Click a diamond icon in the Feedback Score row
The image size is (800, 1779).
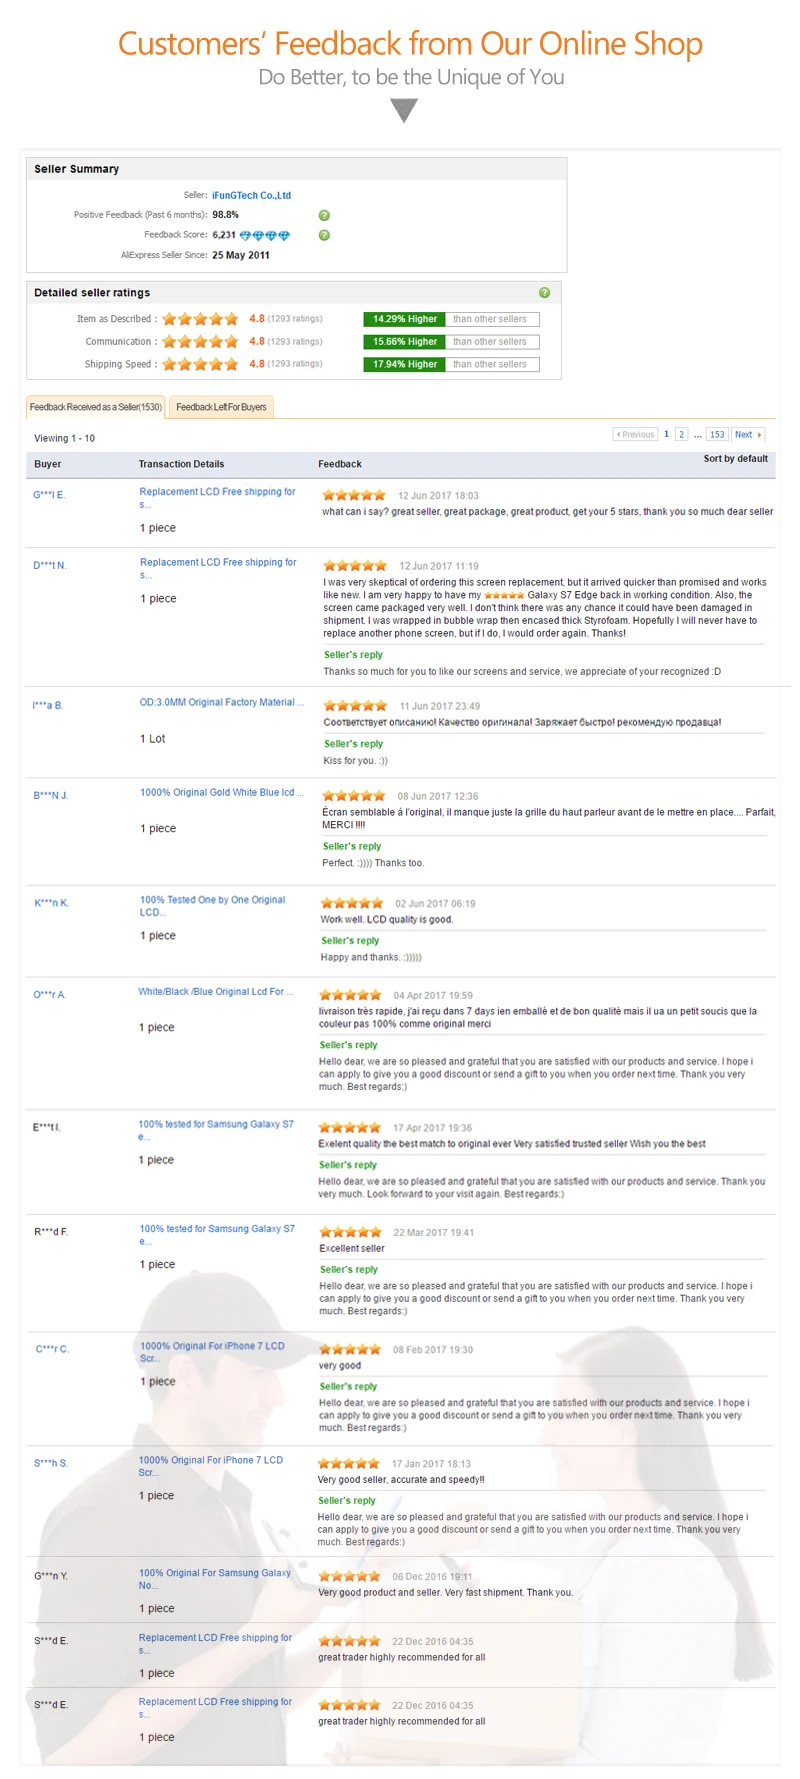[258, 235]
